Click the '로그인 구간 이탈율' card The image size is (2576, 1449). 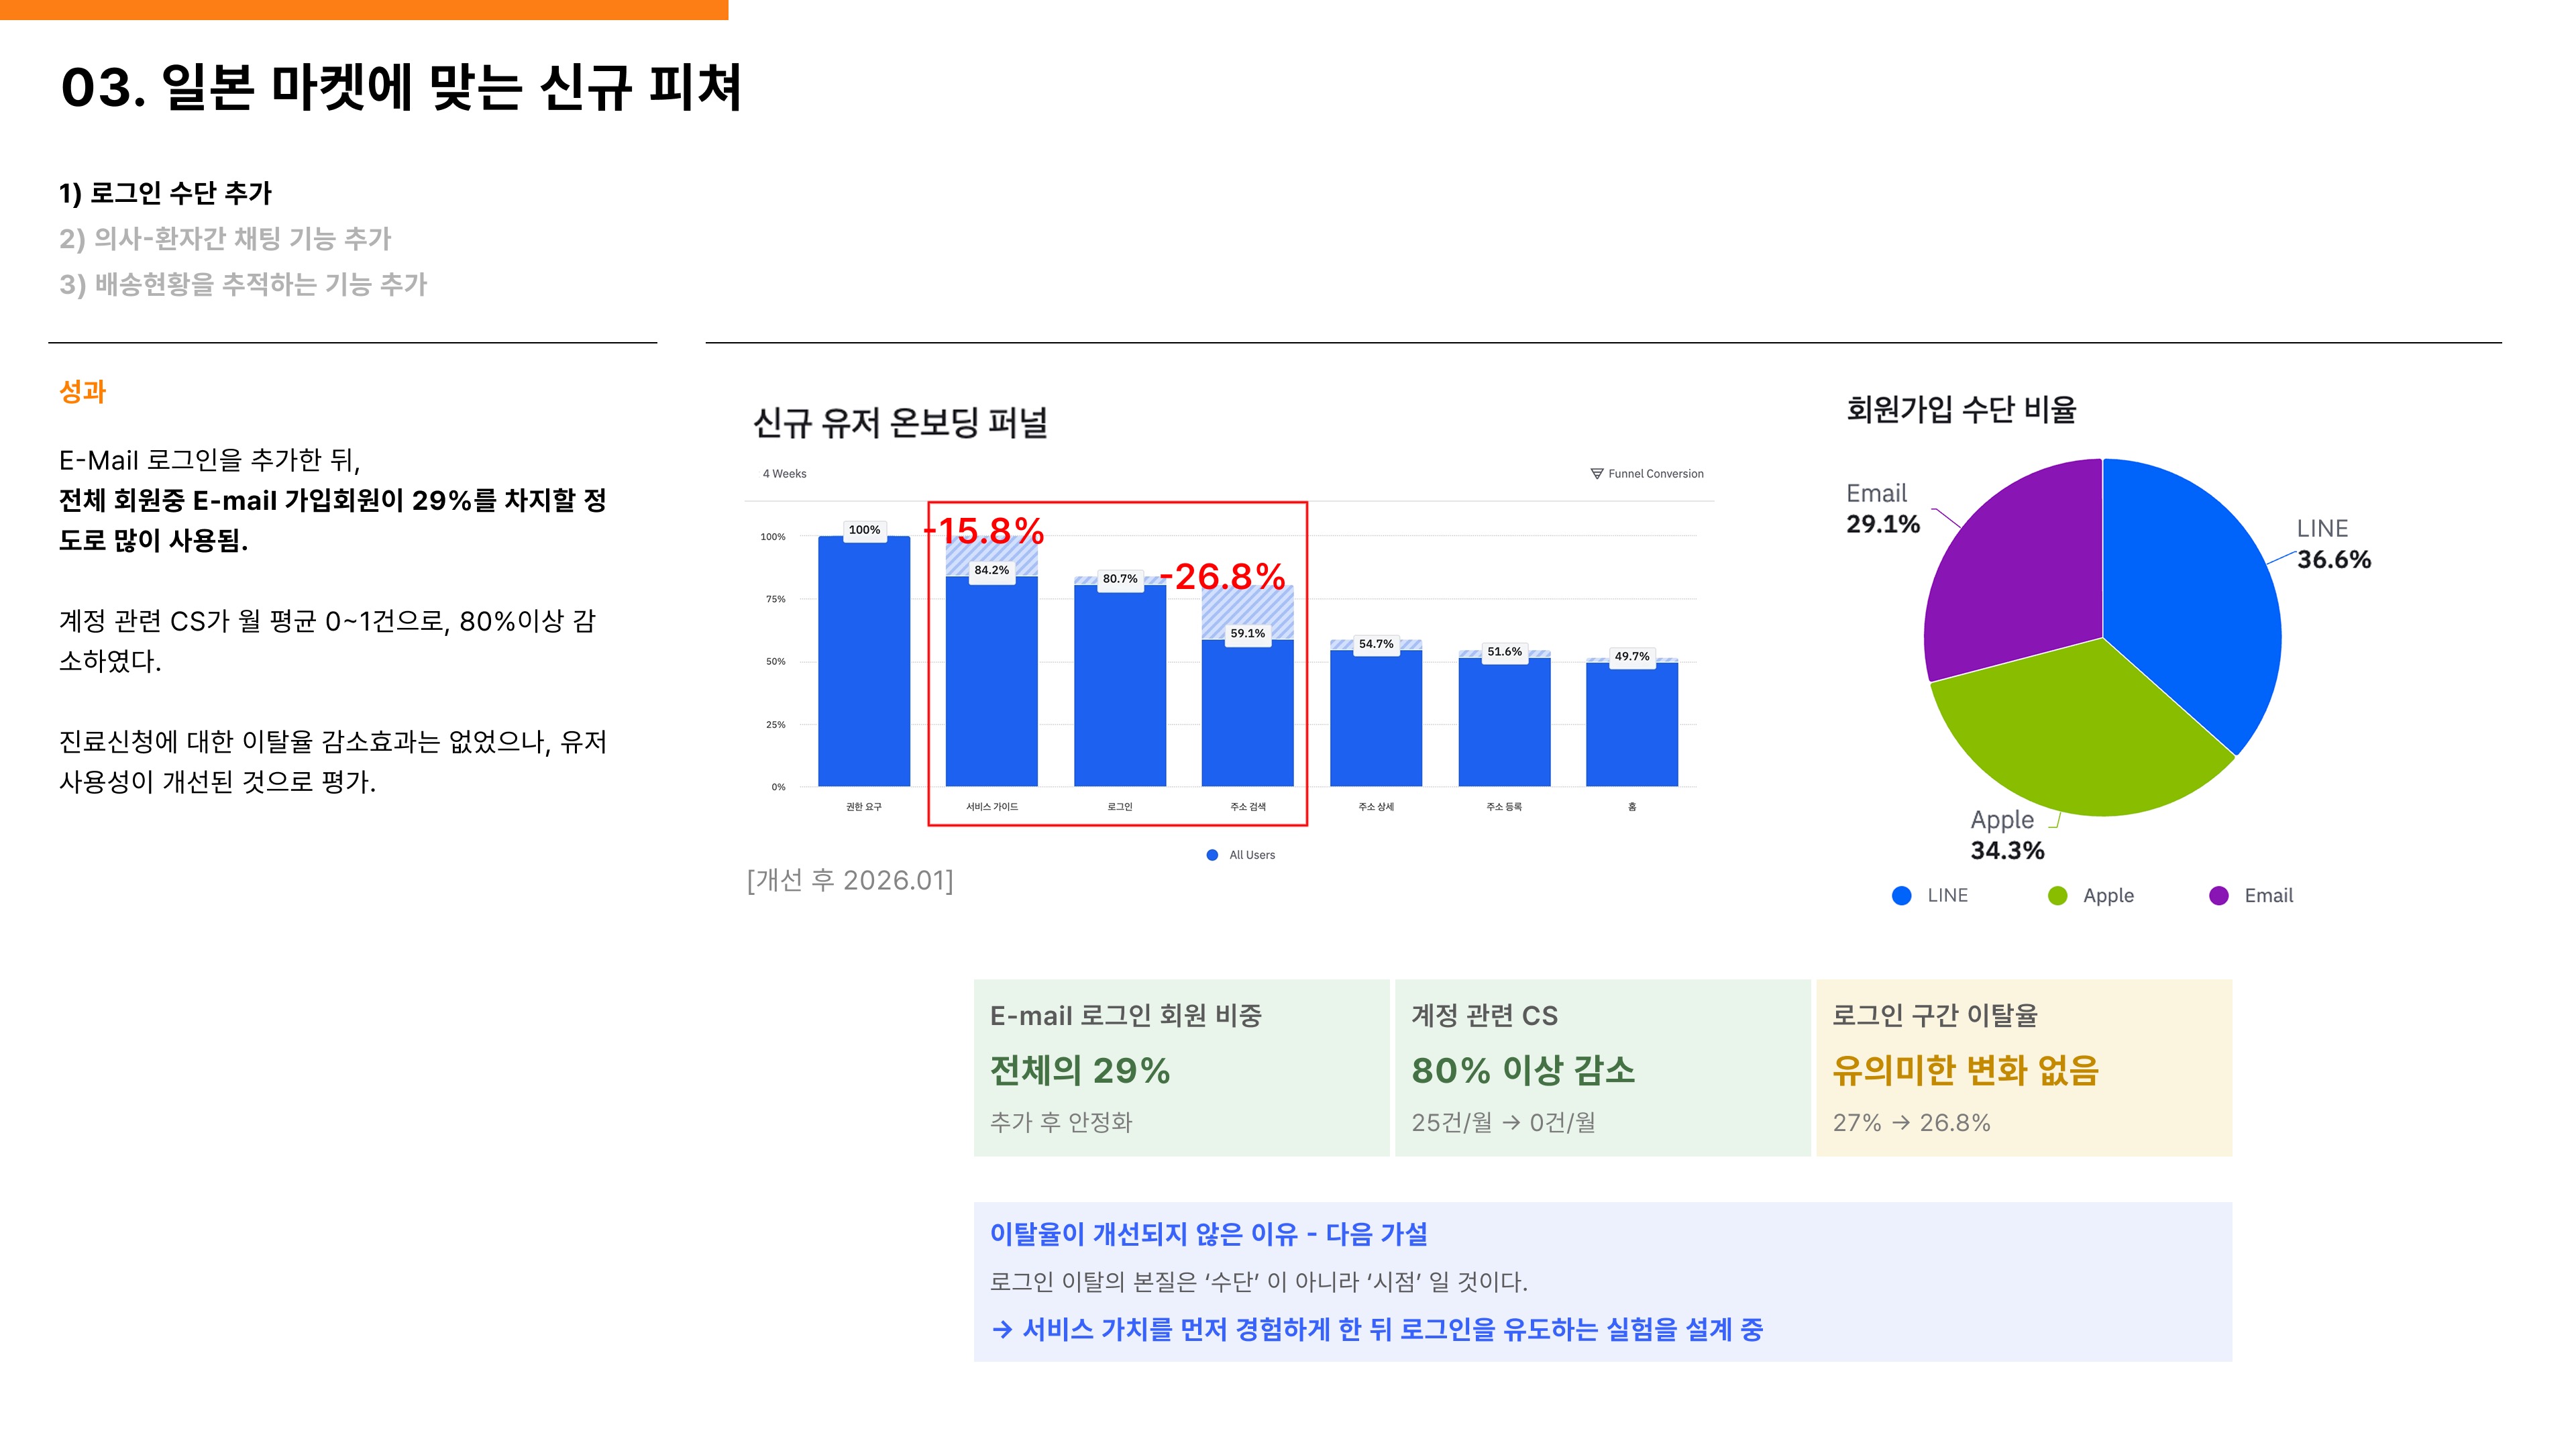pyautogui.click(x=2024, y=1068)
